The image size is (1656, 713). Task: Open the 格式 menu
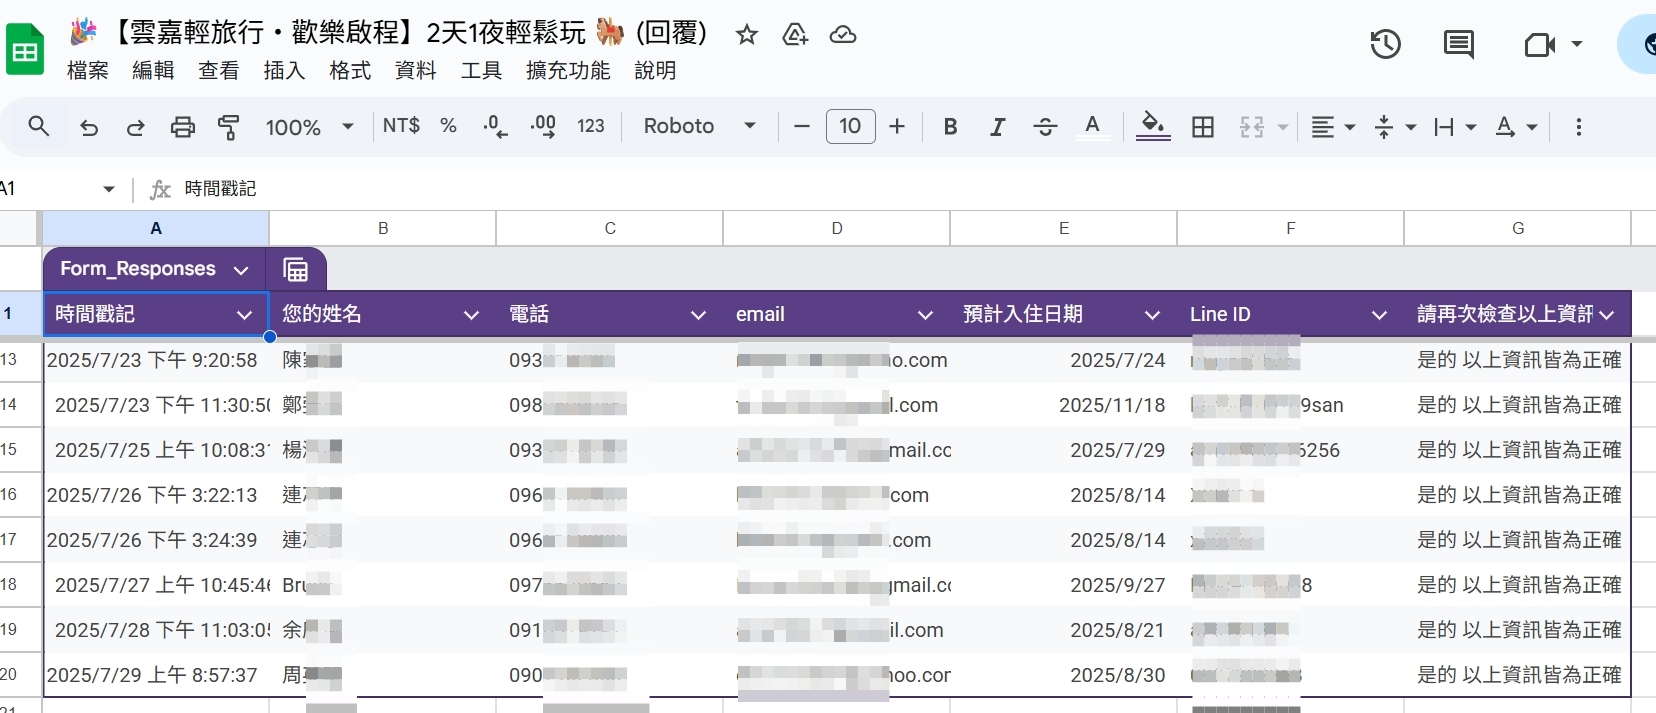coord(350,70)
